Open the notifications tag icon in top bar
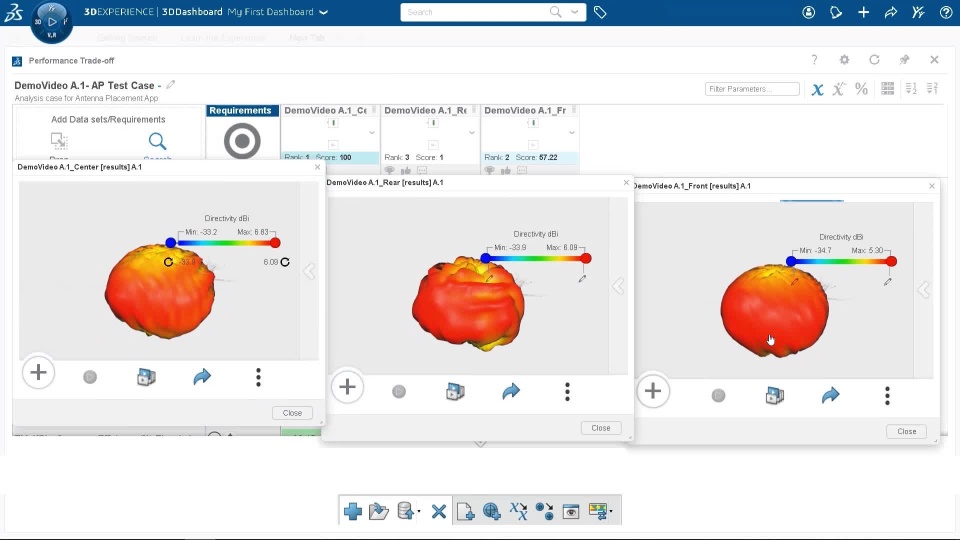This screenshot has width=960, height=540. point(836,12)
